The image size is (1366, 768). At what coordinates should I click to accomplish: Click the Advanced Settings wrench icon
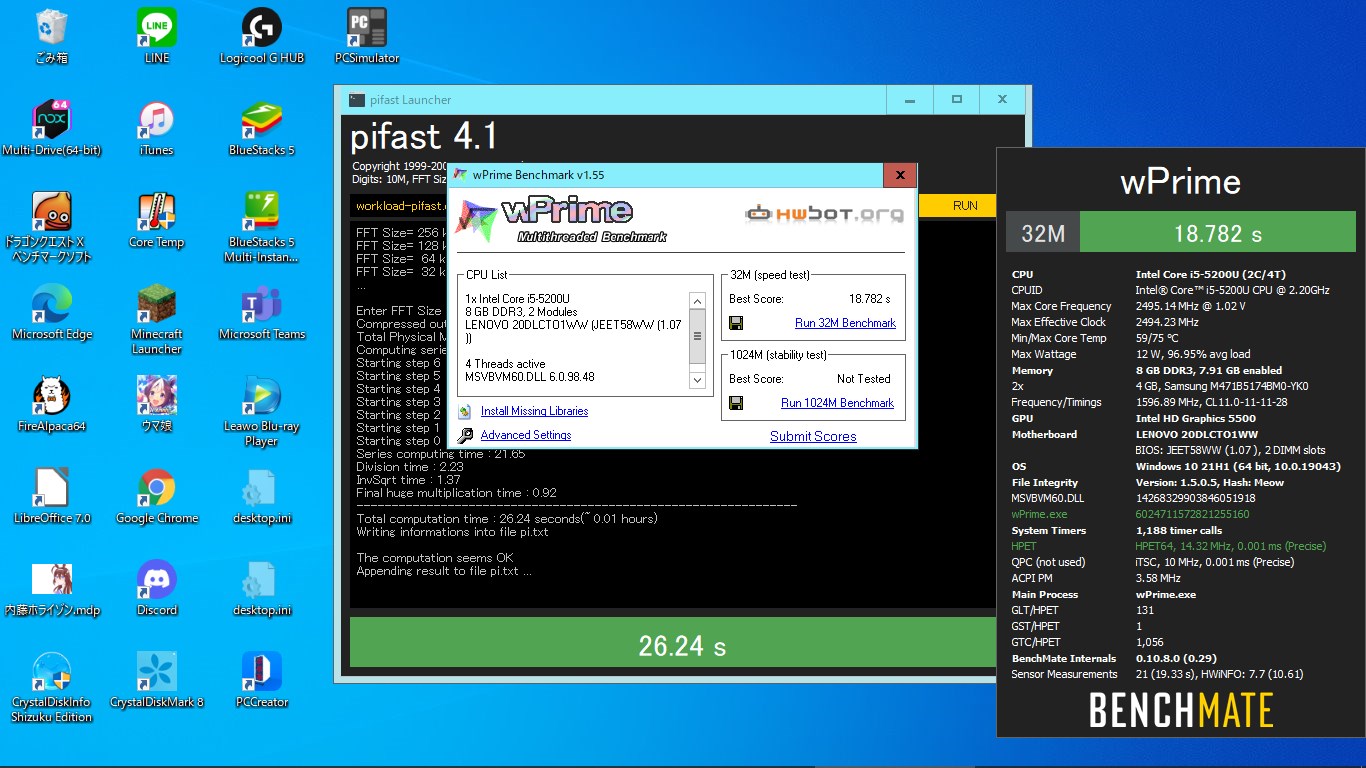464,435
